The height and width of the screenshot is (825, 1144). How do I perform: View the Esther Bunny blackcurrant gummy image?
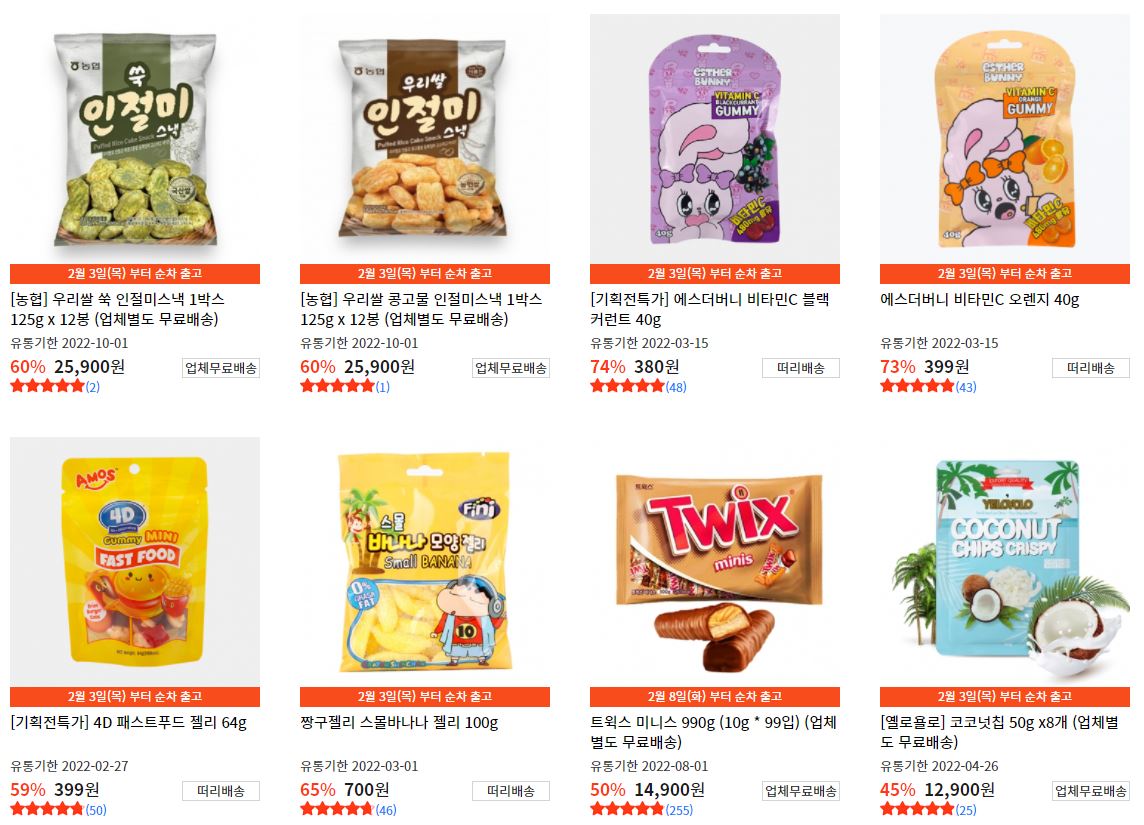click(x=715, y=139)
